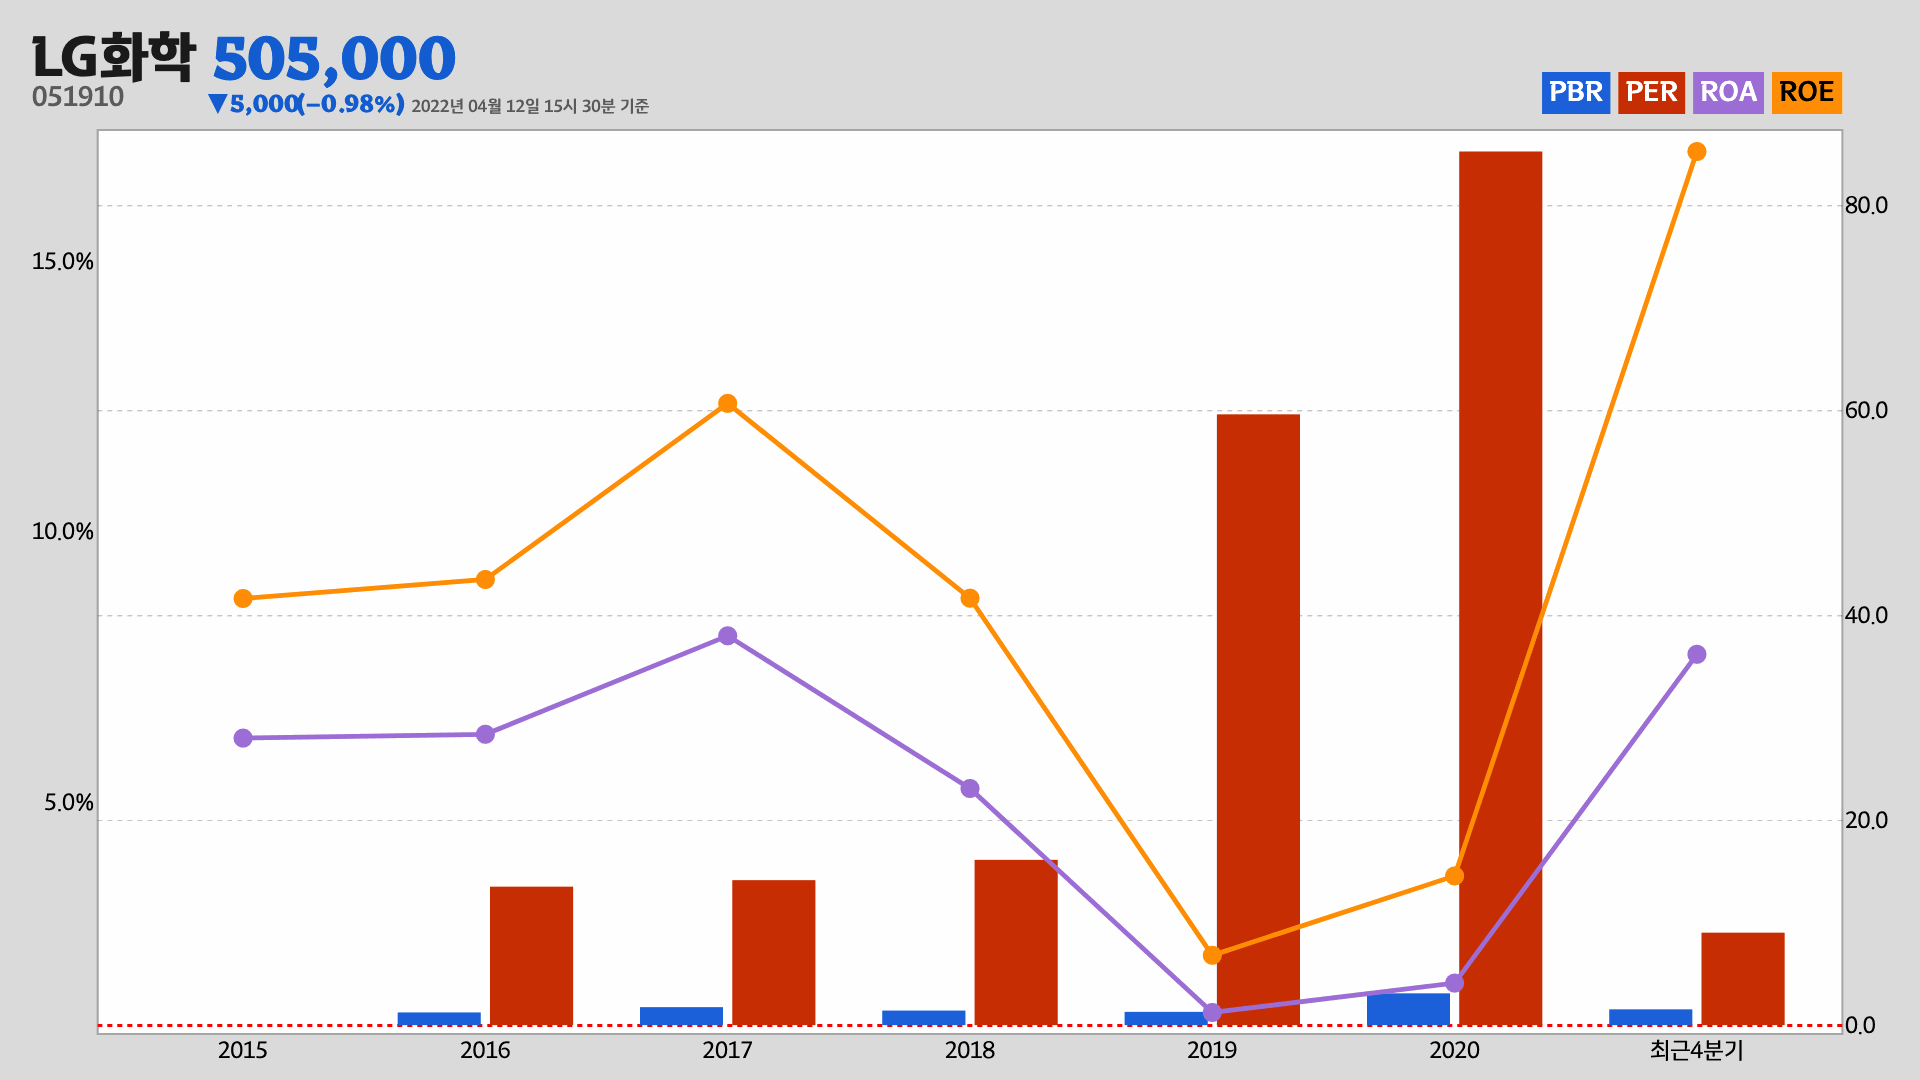Click the ▼5,000(-0.98%) price change

[x=306, y=104]
